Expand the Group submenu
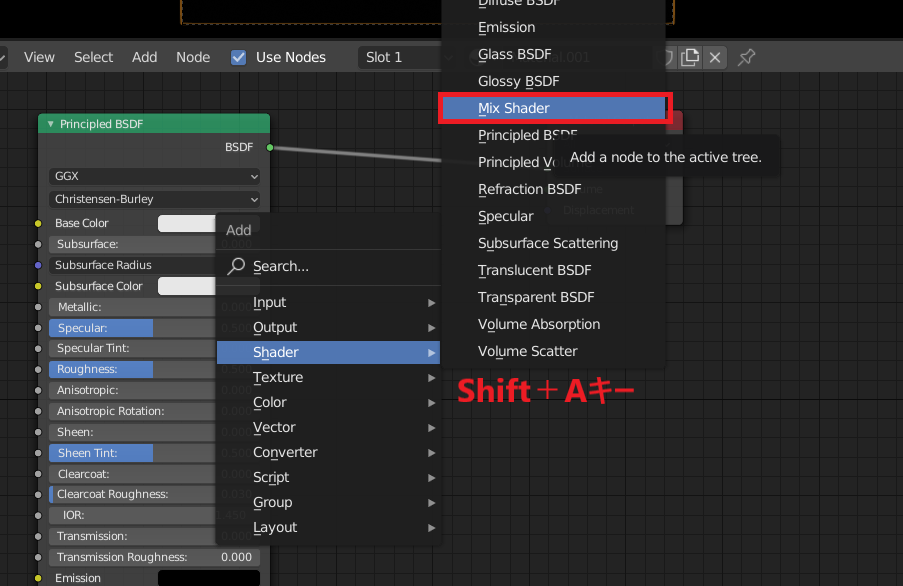Viewport: 903px width, 586px height. (x=328, y=503)
